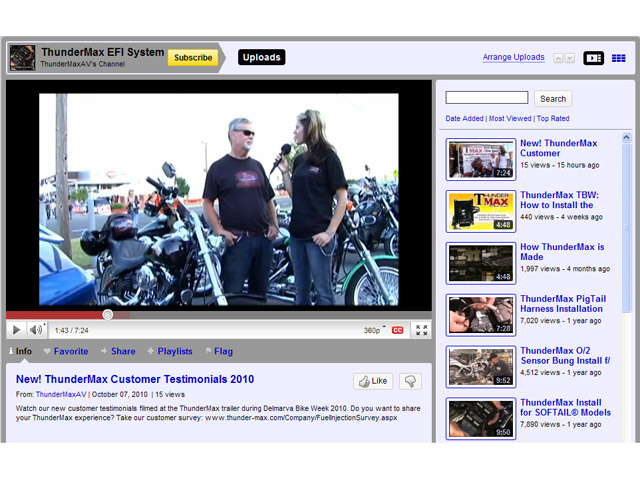
Task: Switch to grid view layout icon
Action: 618,58
